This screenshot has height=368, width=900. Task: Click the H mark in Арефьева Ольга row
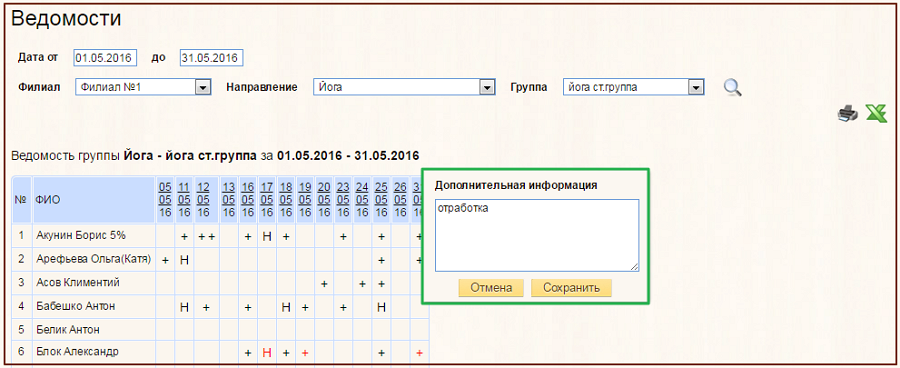tap(184, 260)
